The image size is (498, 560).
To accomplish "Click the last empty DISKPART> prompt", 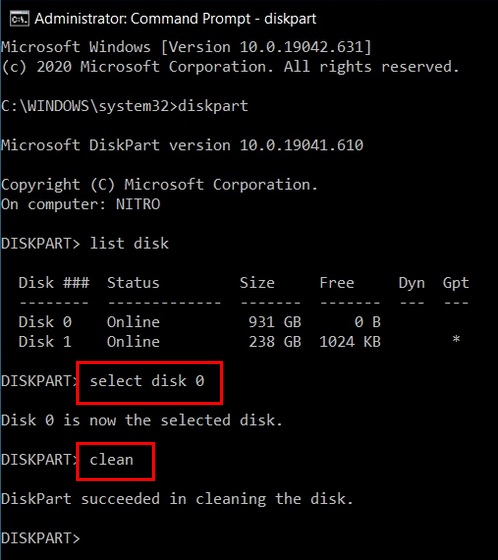I will 40,538.
